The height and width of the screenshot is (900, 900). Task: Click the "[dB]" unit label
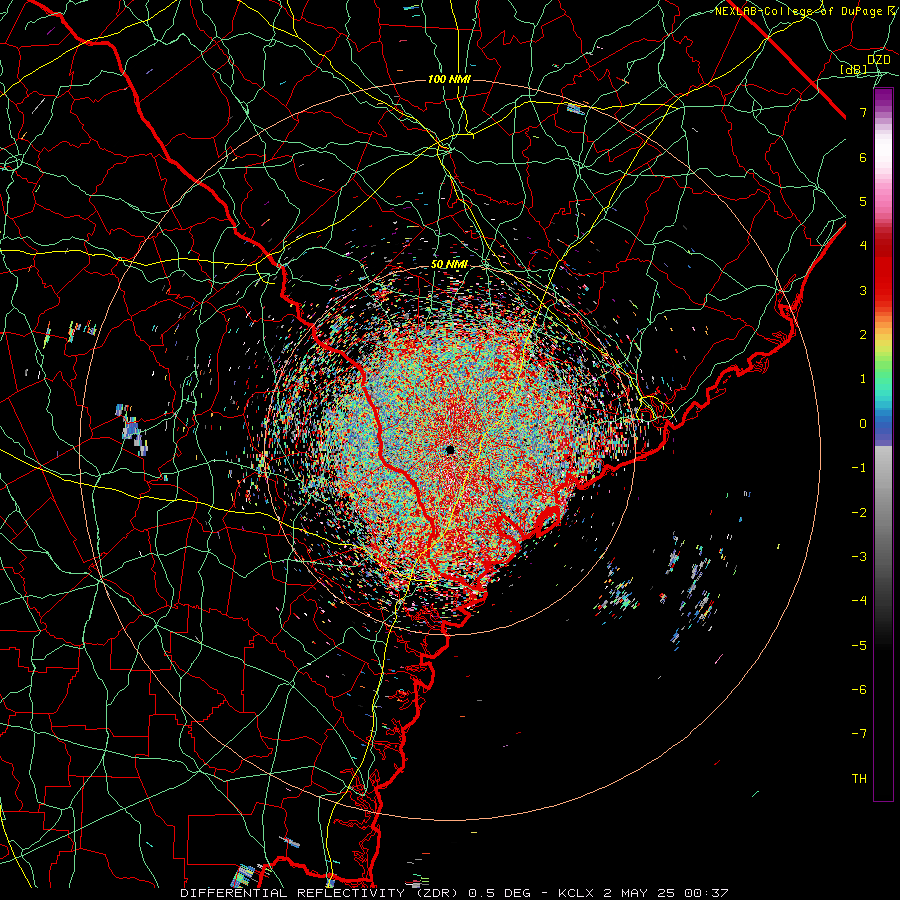tap(854, 70)
